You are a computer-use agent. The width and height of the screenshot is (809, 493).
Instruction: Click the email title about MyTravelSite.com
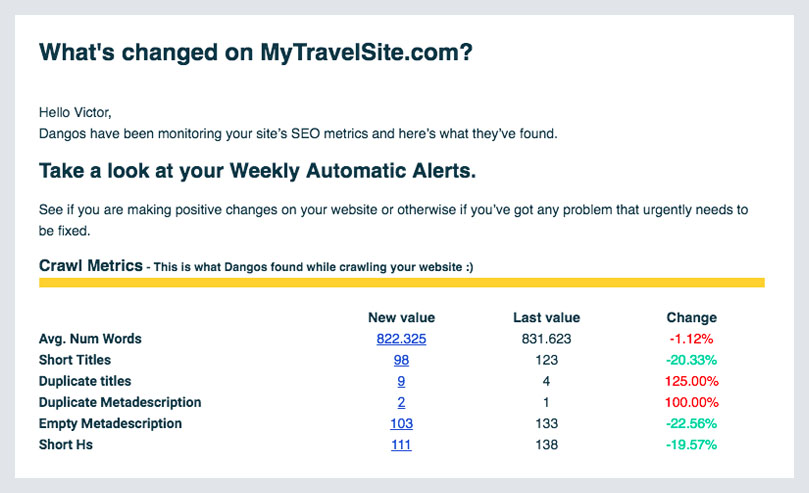256,52
